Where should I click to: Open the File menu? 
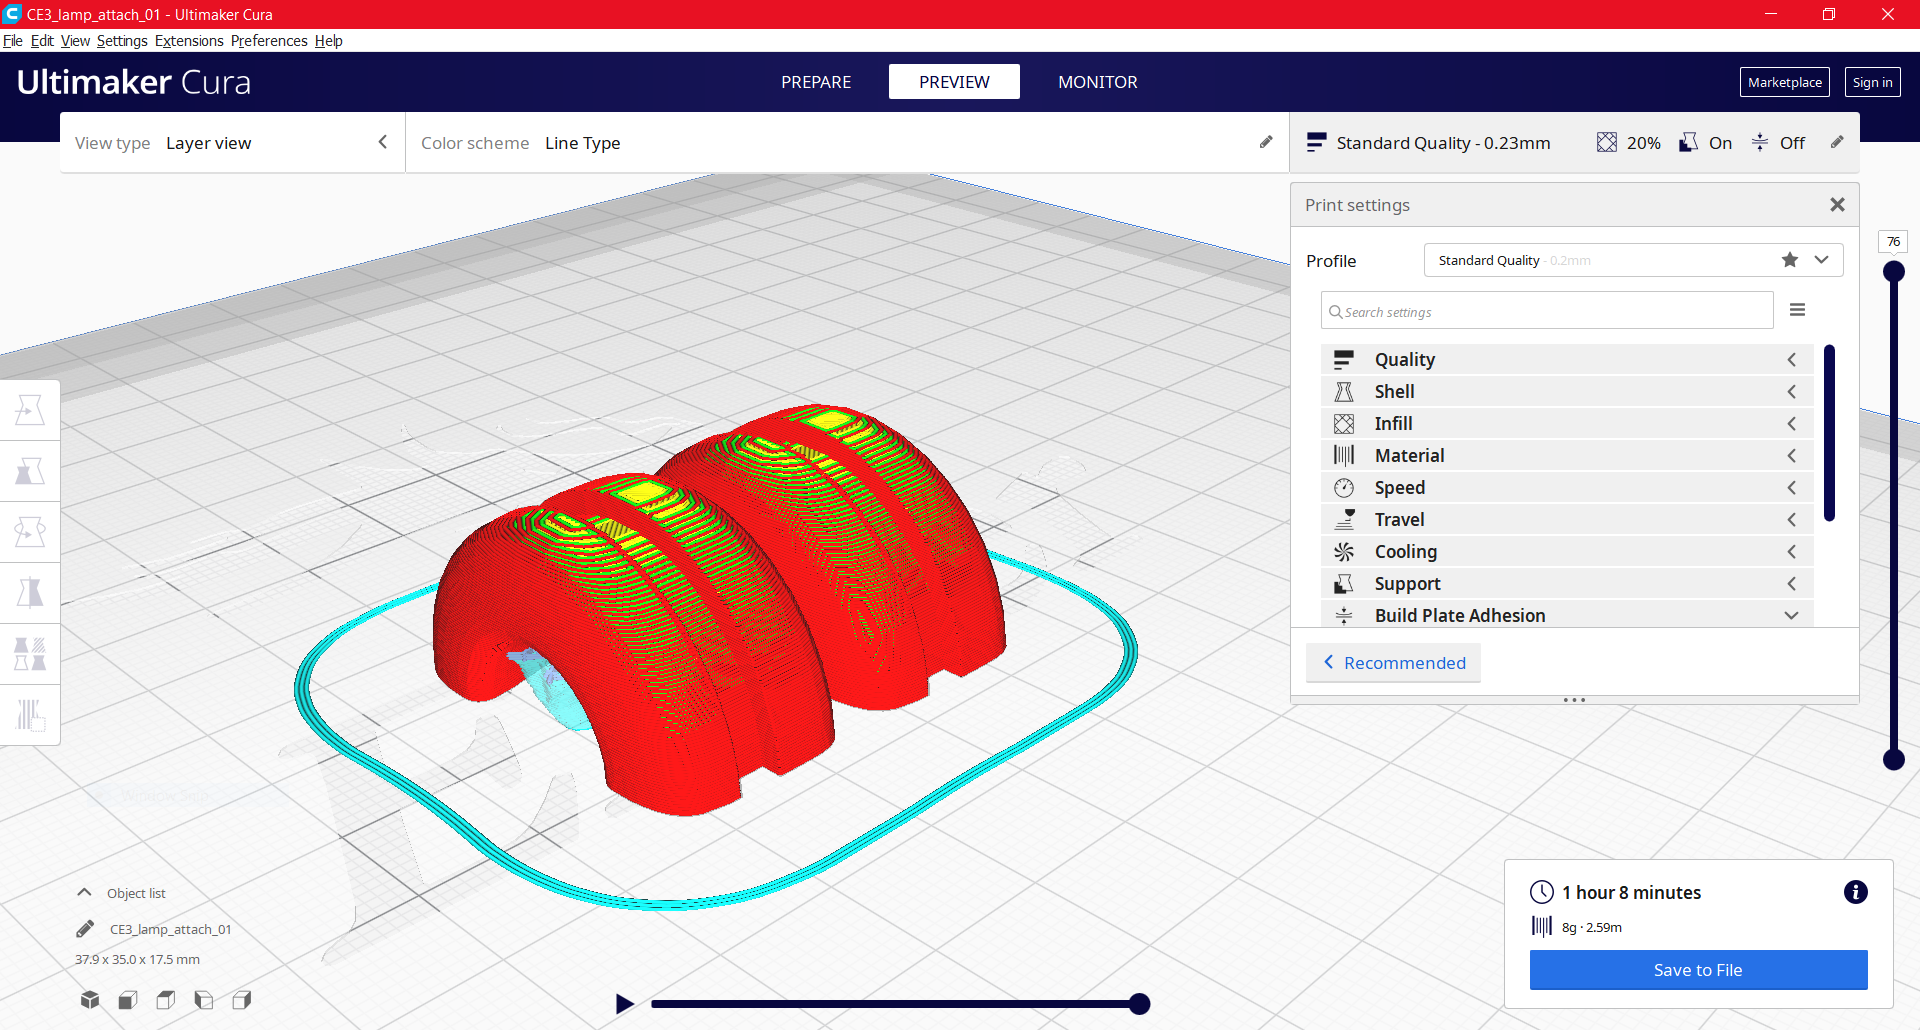coord(13,41)
